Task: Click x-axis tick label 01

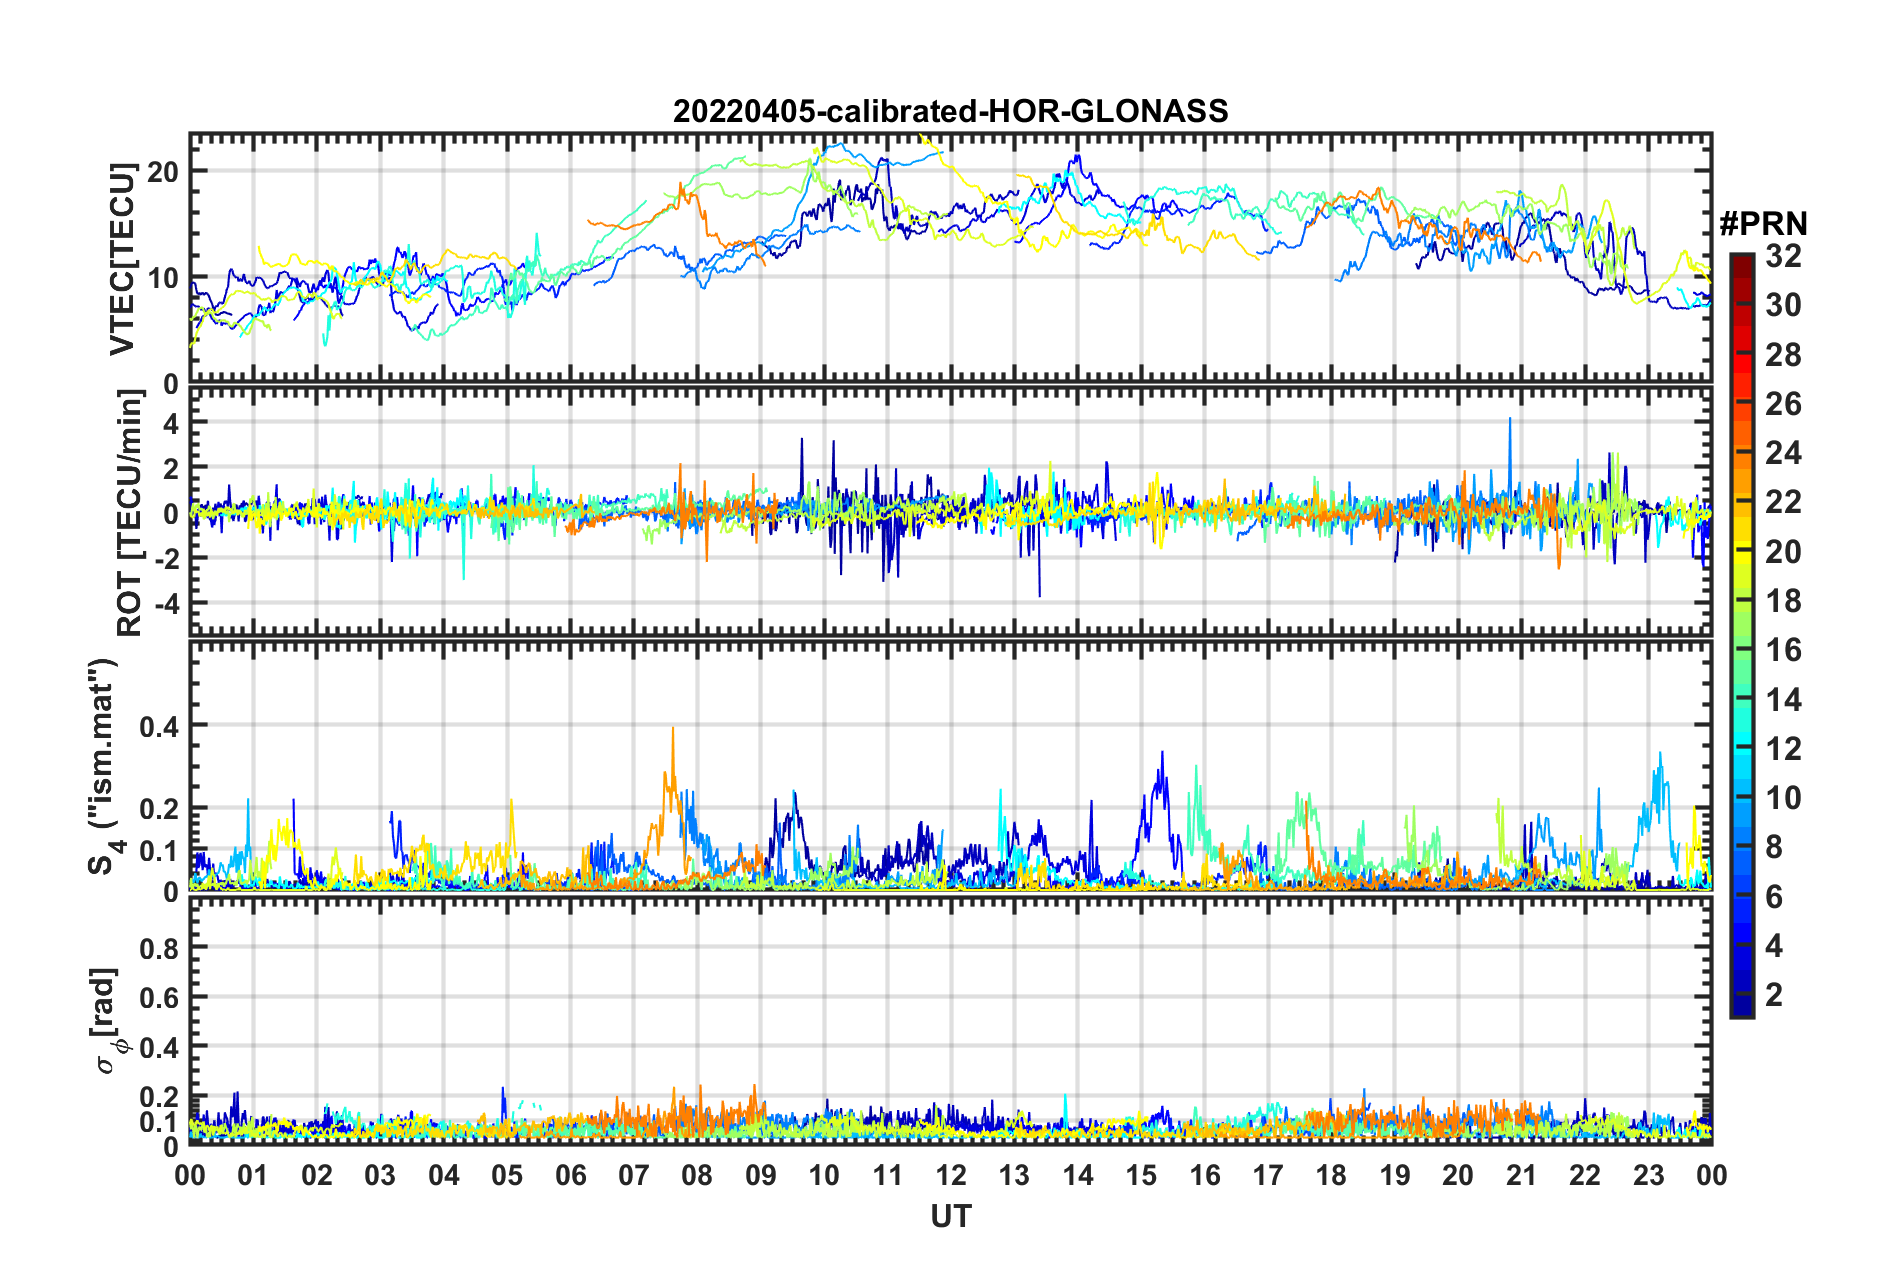Action: point(253,1175)
